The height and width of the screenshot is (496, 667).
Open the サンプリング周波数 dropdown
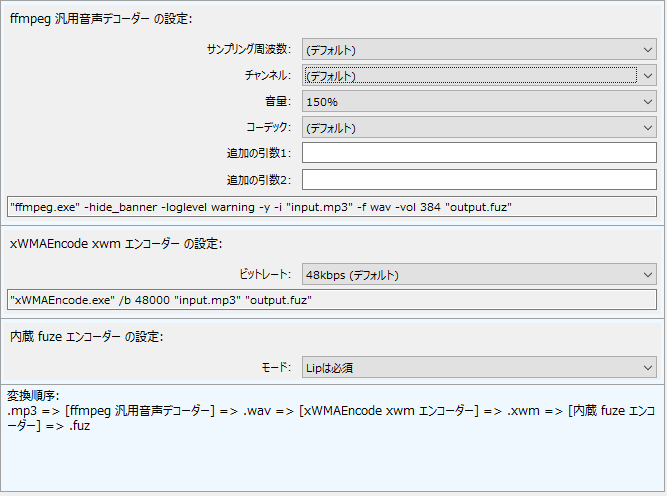pyautogui.click(x=479, y=49)
